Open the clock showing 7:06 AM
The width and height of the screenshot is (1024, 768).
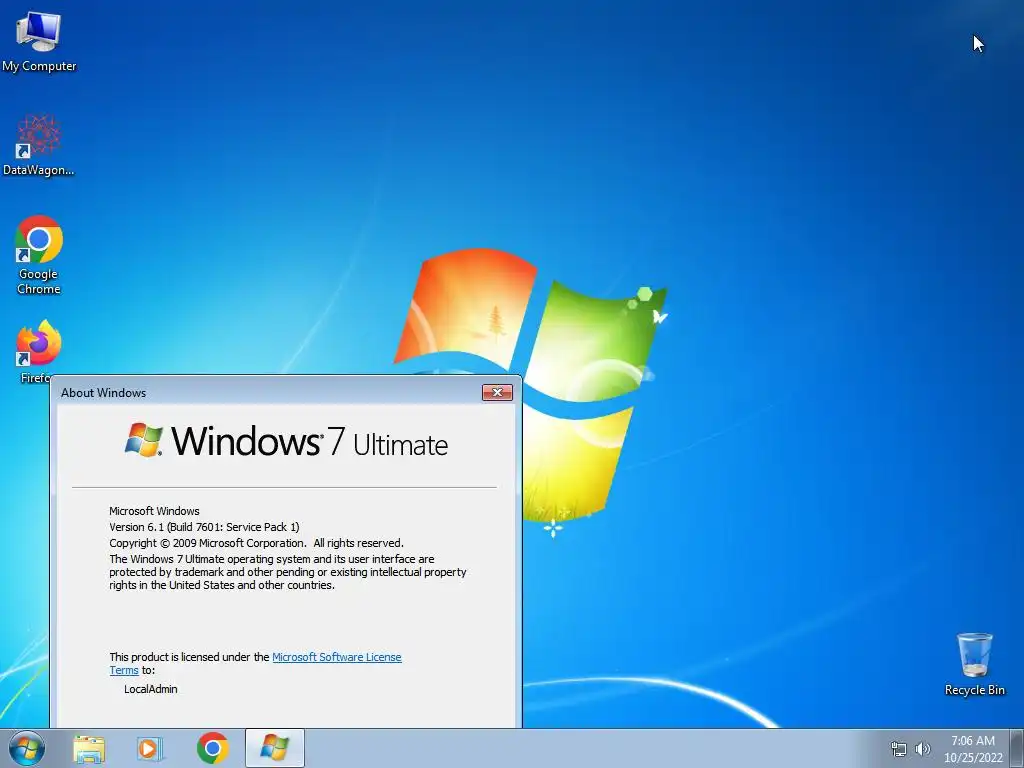tap(973, 741)
